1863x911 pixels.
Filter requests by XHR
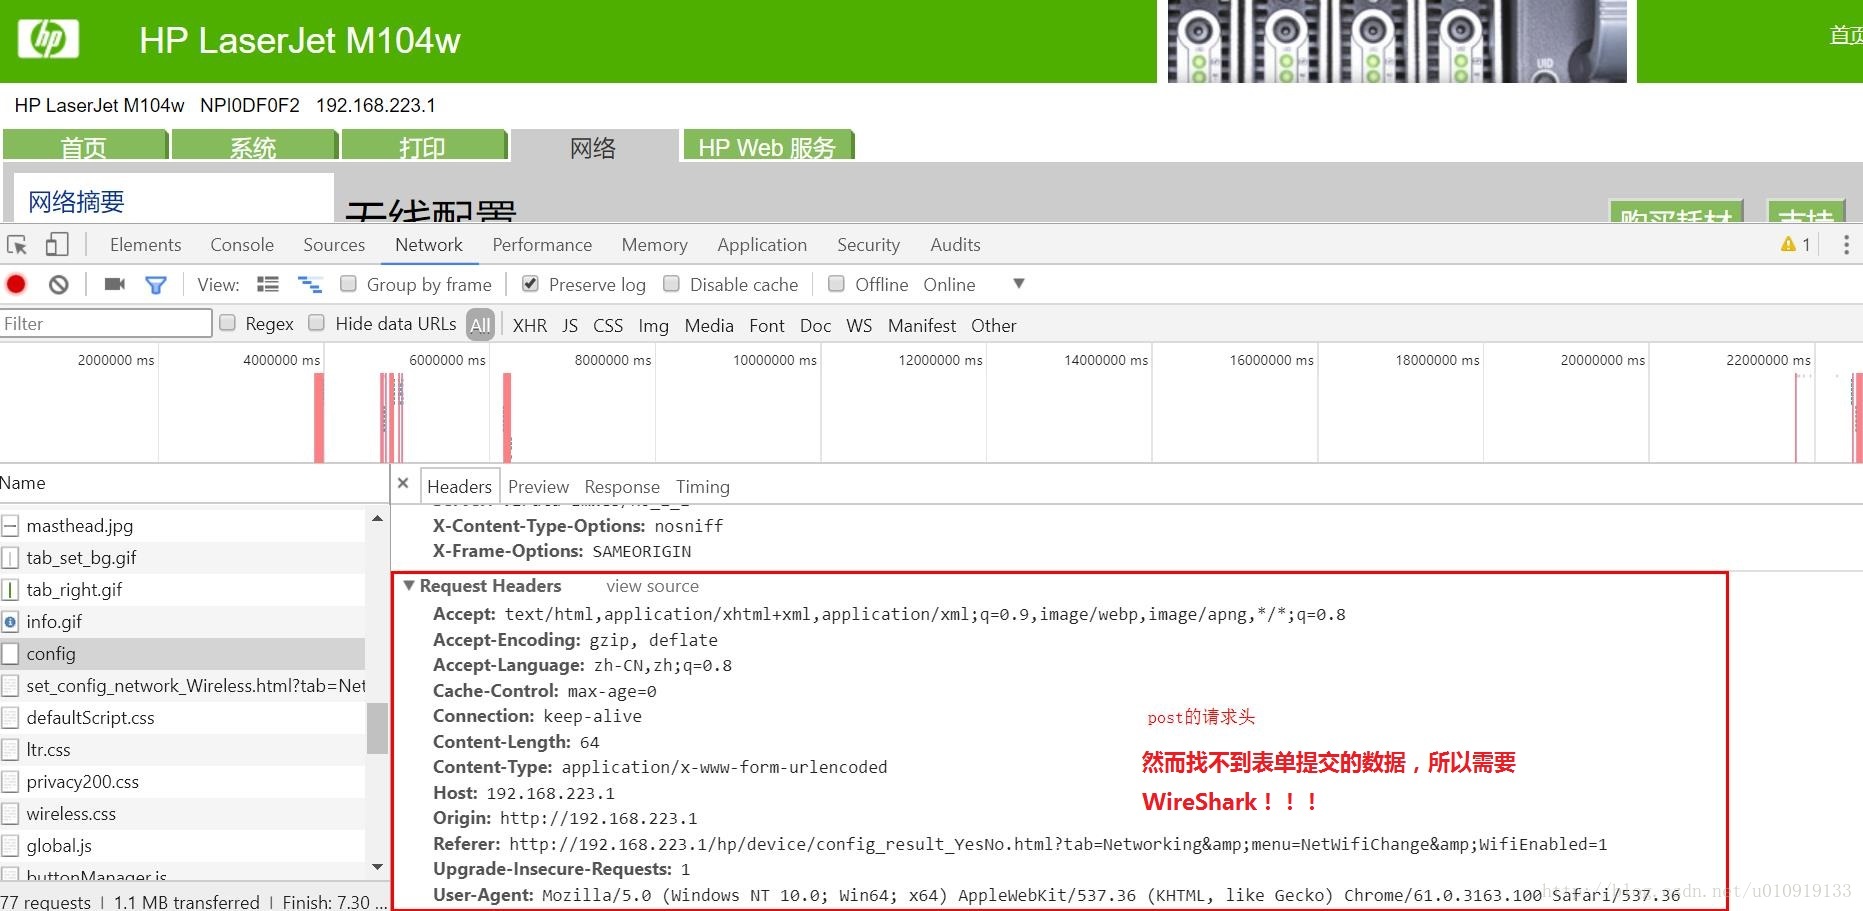(530, 325)
